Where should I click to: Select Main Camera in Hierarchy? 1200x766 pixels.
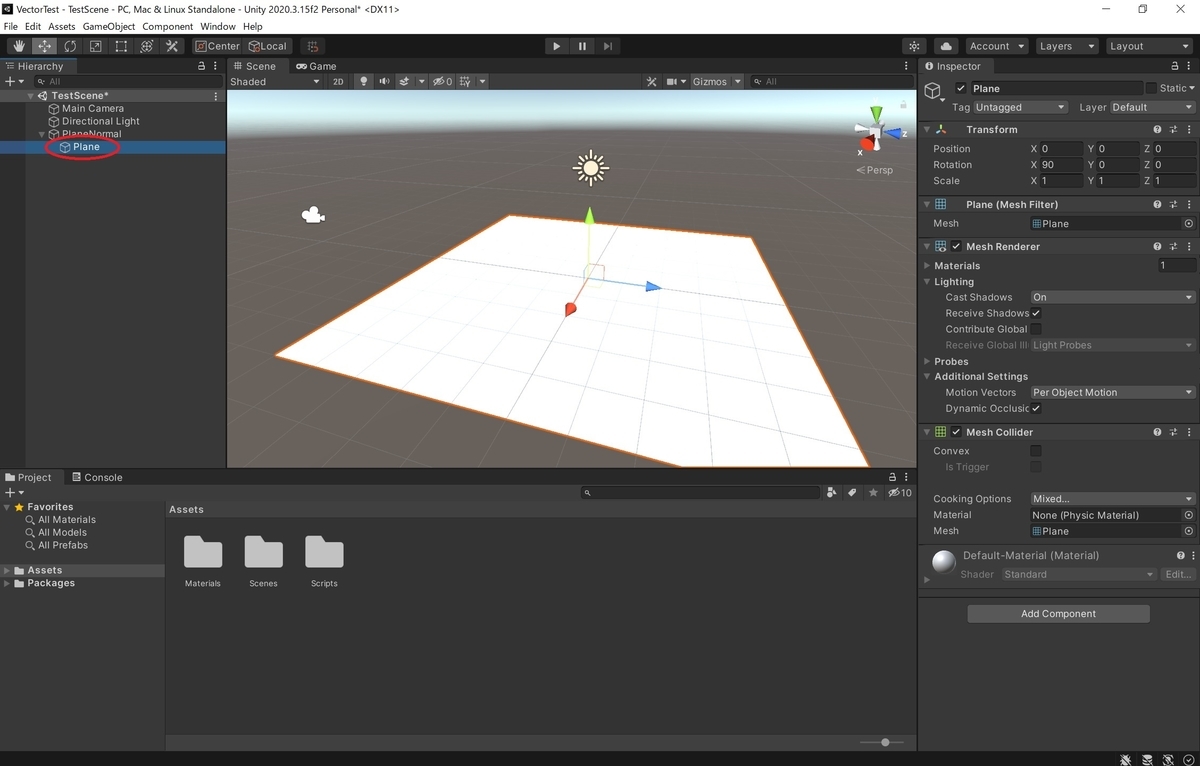[93, 109]
